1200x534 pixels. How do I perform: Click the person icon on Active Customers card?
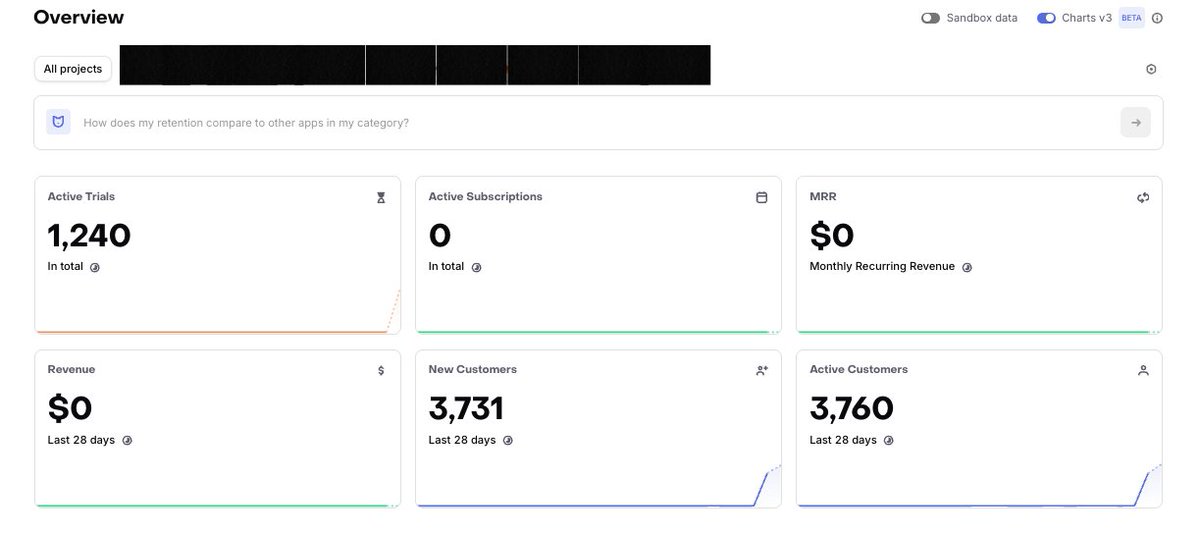[x=1143, y=371]
